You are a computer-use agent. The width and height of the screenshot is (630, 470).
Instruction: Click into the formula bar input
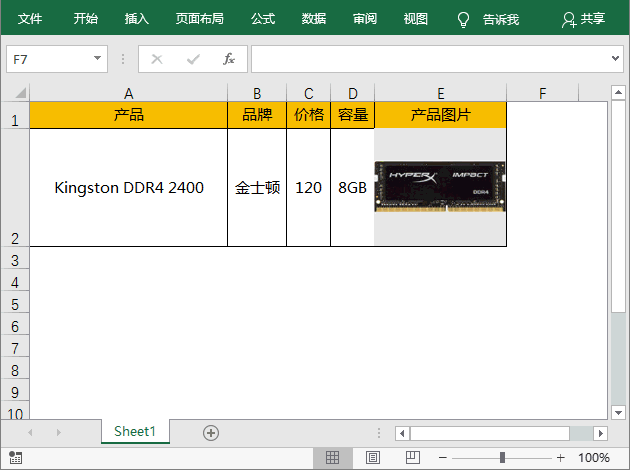pyautogui.click(x=430, y=59)
